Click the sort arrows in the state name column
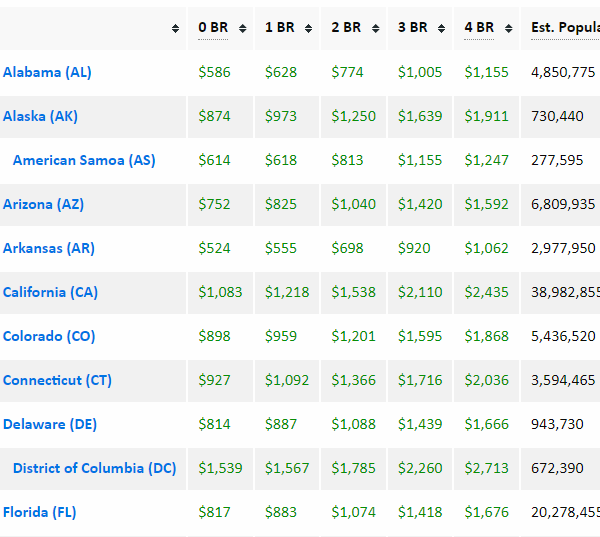The width and height of the screenshot is (600, 537). (x=177, y=28)
